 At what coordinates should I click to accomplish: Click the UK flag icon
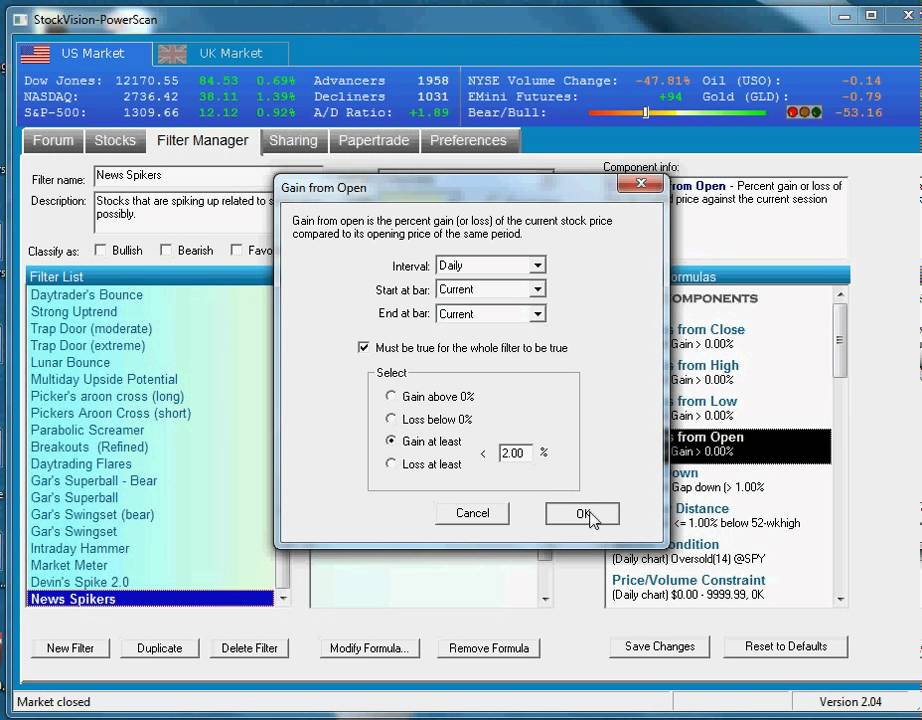click(172, 54)
